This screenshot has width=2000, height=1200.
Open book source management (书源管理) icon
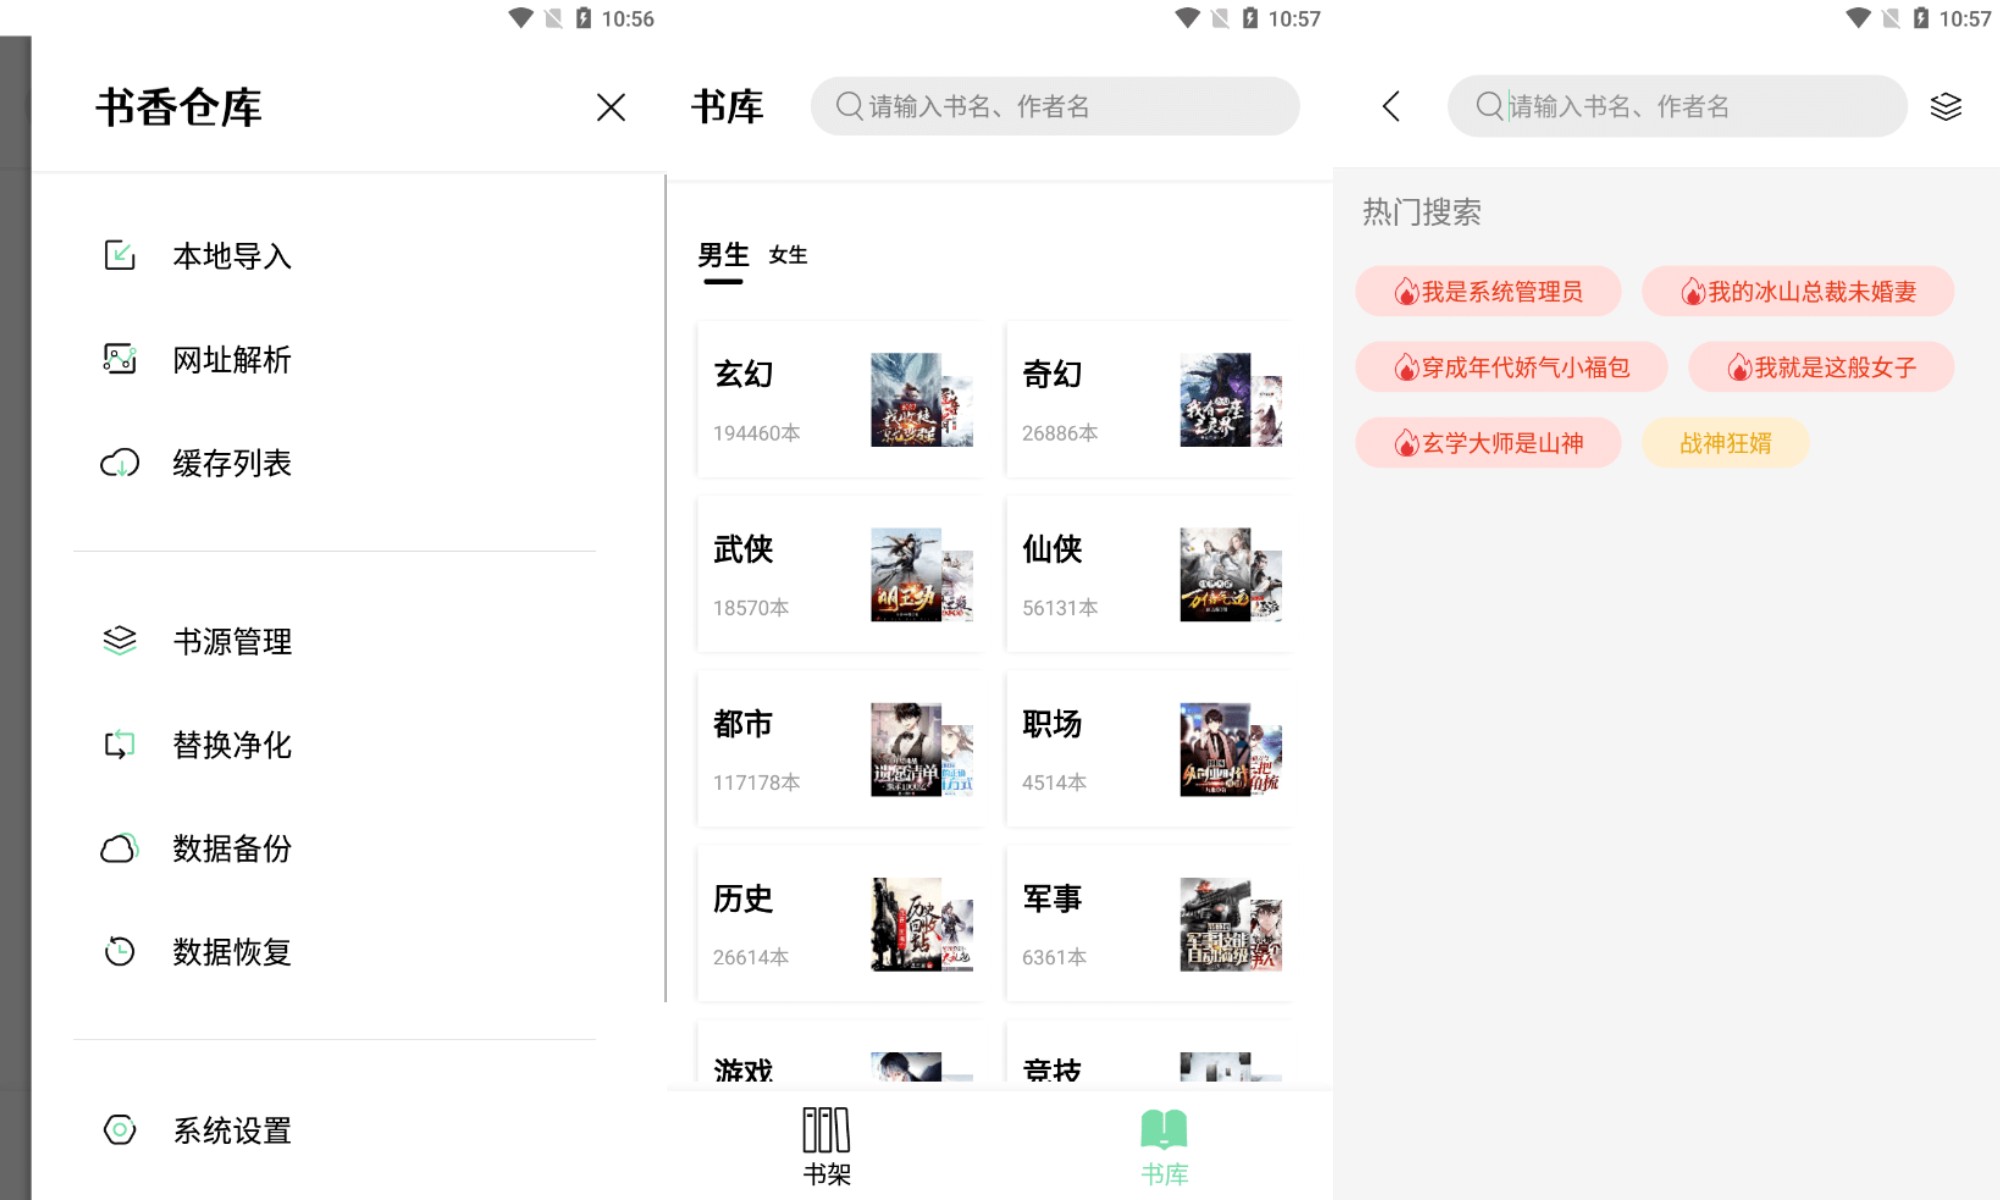click(120, 640)
